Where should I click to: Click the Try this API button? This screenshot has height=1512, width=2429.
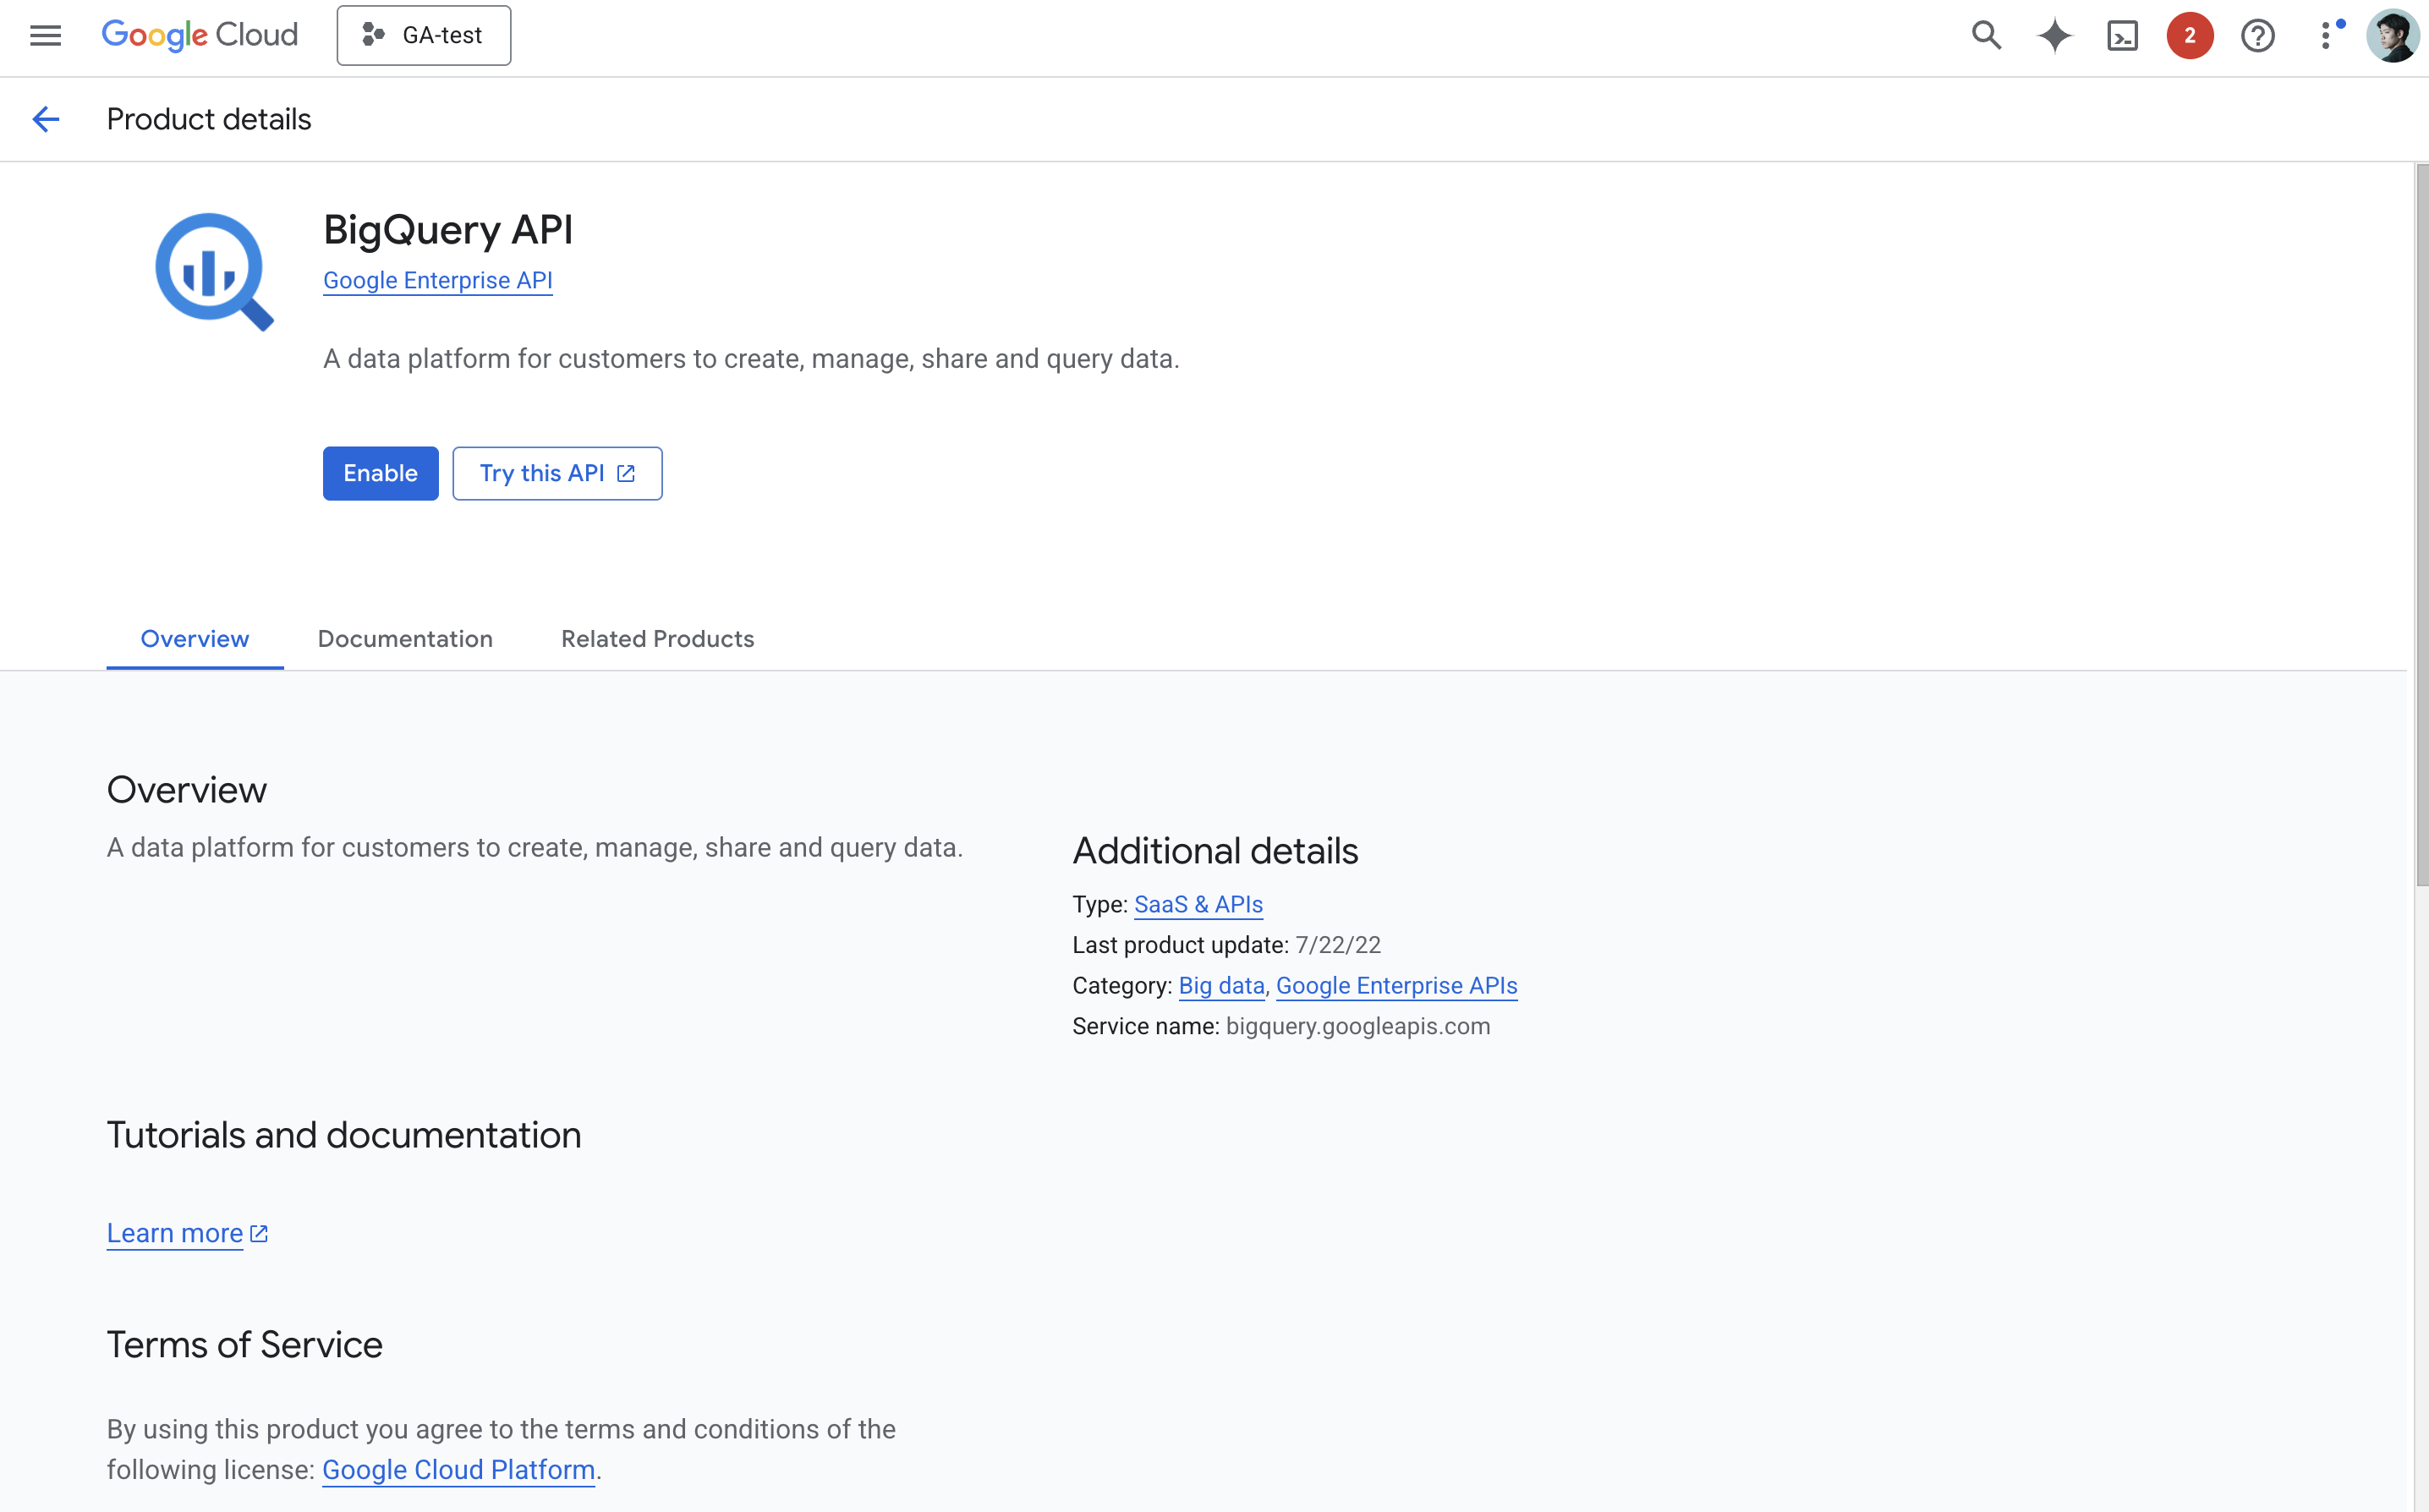tap(557, 473)
